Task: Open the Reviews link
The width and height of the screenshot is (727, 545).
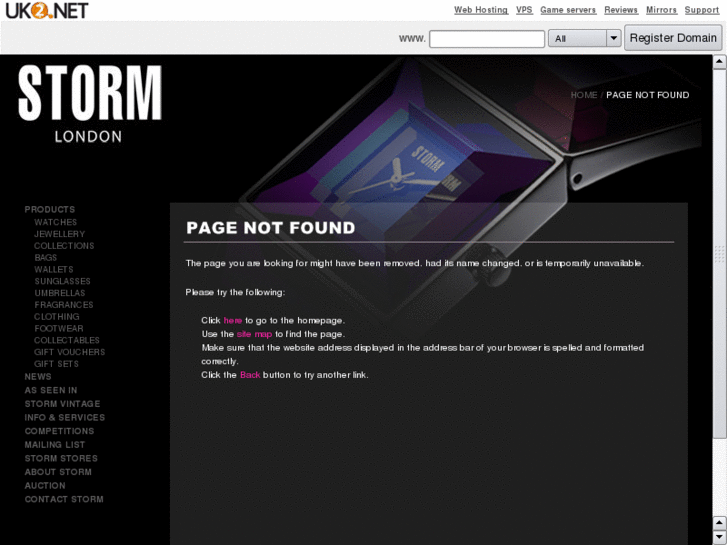Action: [621, 10]
